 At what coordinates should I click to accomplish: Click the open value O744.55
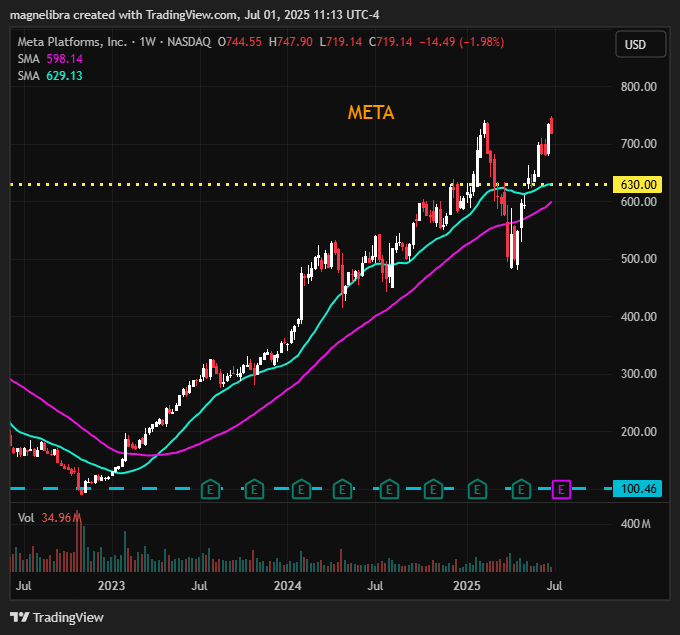(x=239, y=42)
